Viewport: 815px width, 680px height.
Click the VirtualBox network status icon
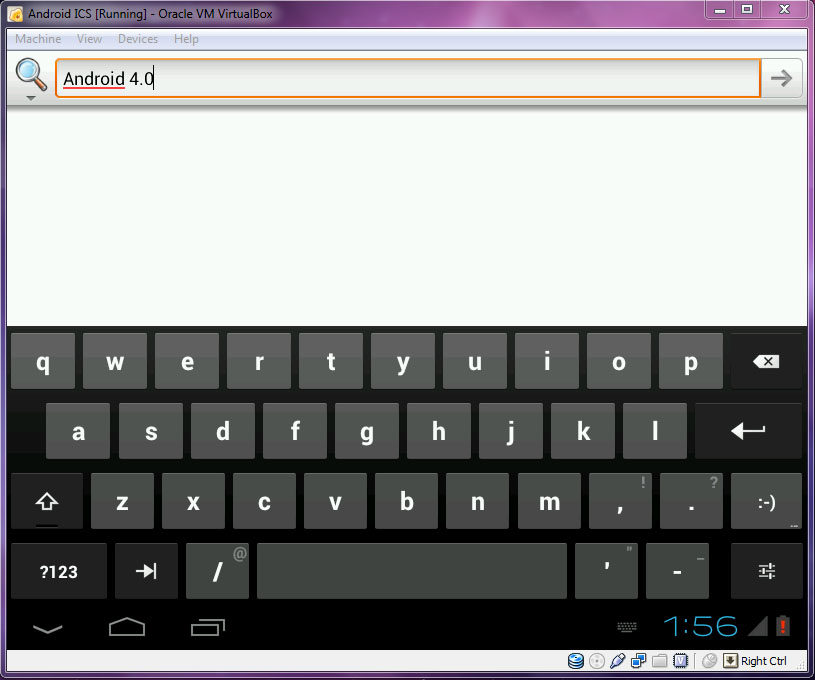tap(638, 661)
